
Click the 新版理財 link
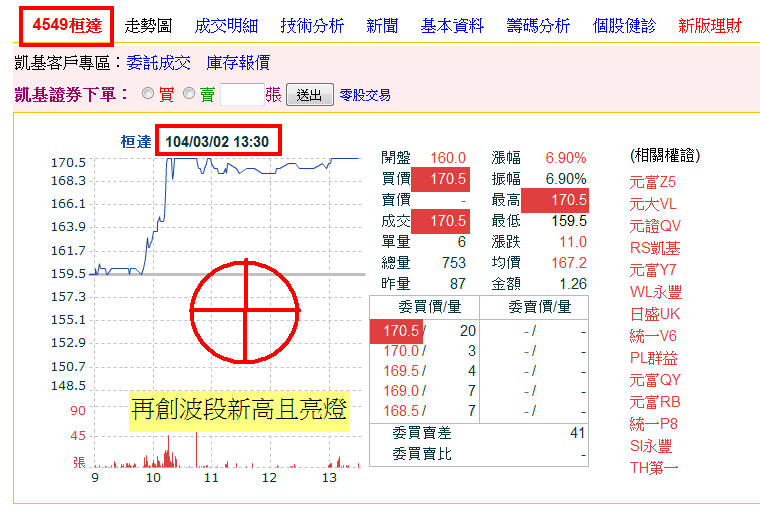710,26
